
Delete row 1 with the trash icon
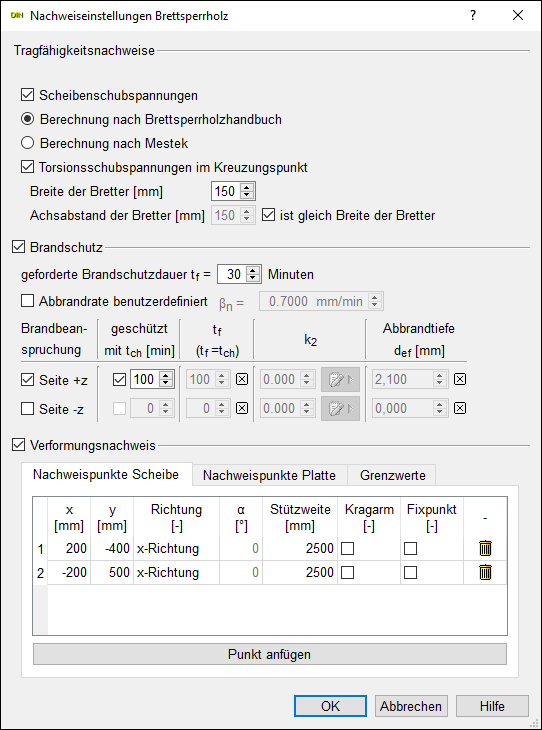[x=485, y=548]
